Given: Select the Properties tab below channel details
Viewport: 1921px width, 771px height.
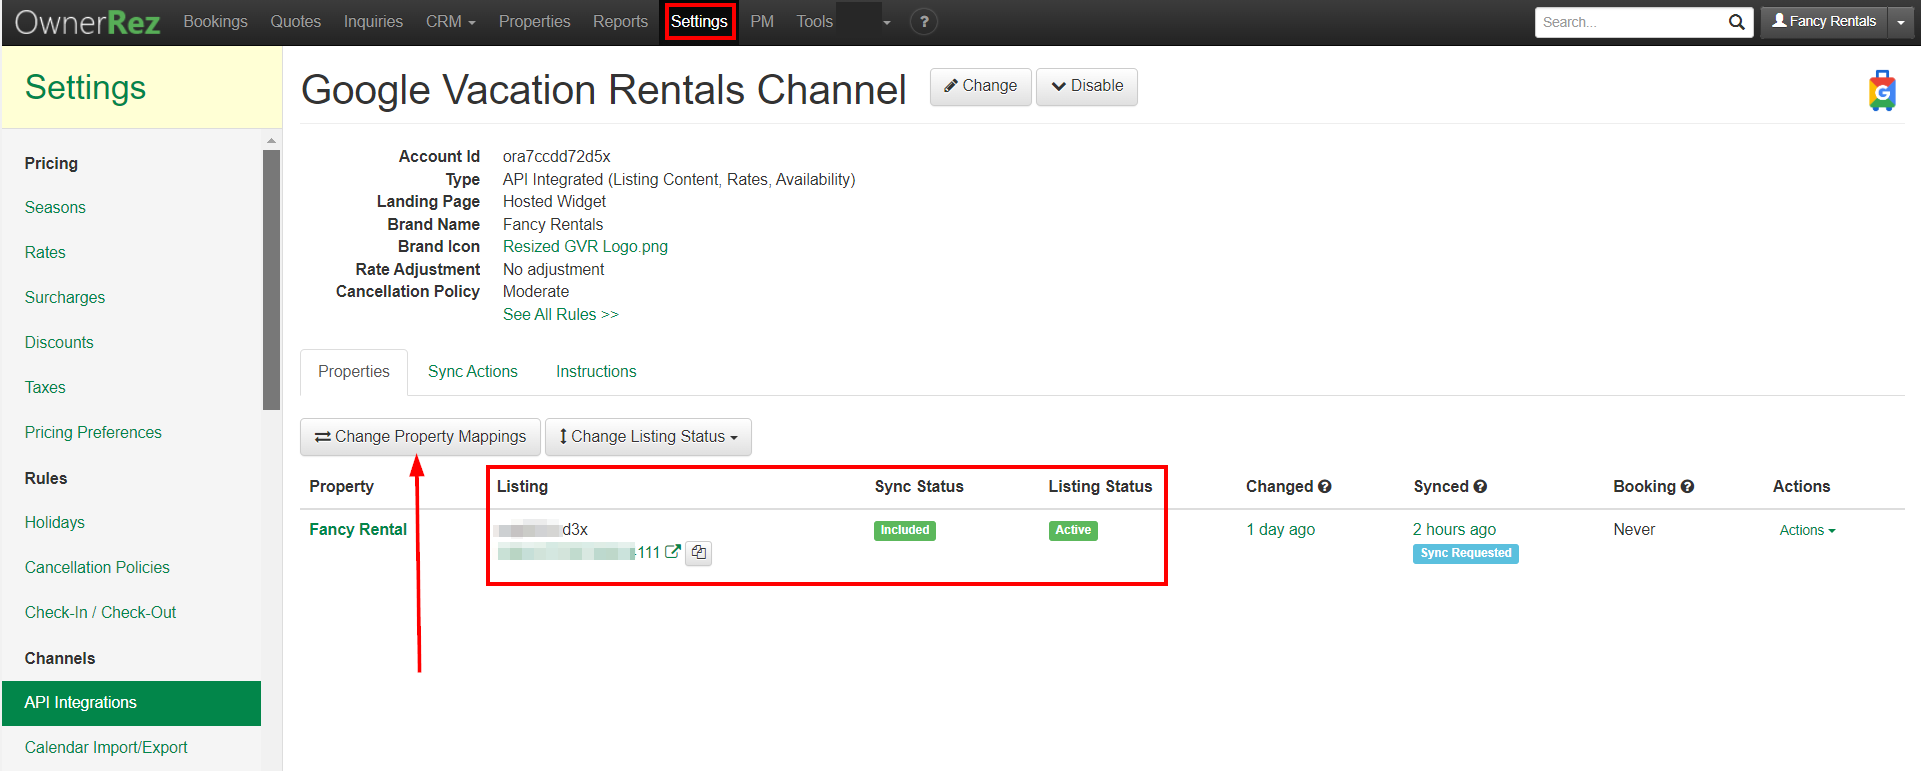Looking at the screenshot, I should (x=354, y=372).
